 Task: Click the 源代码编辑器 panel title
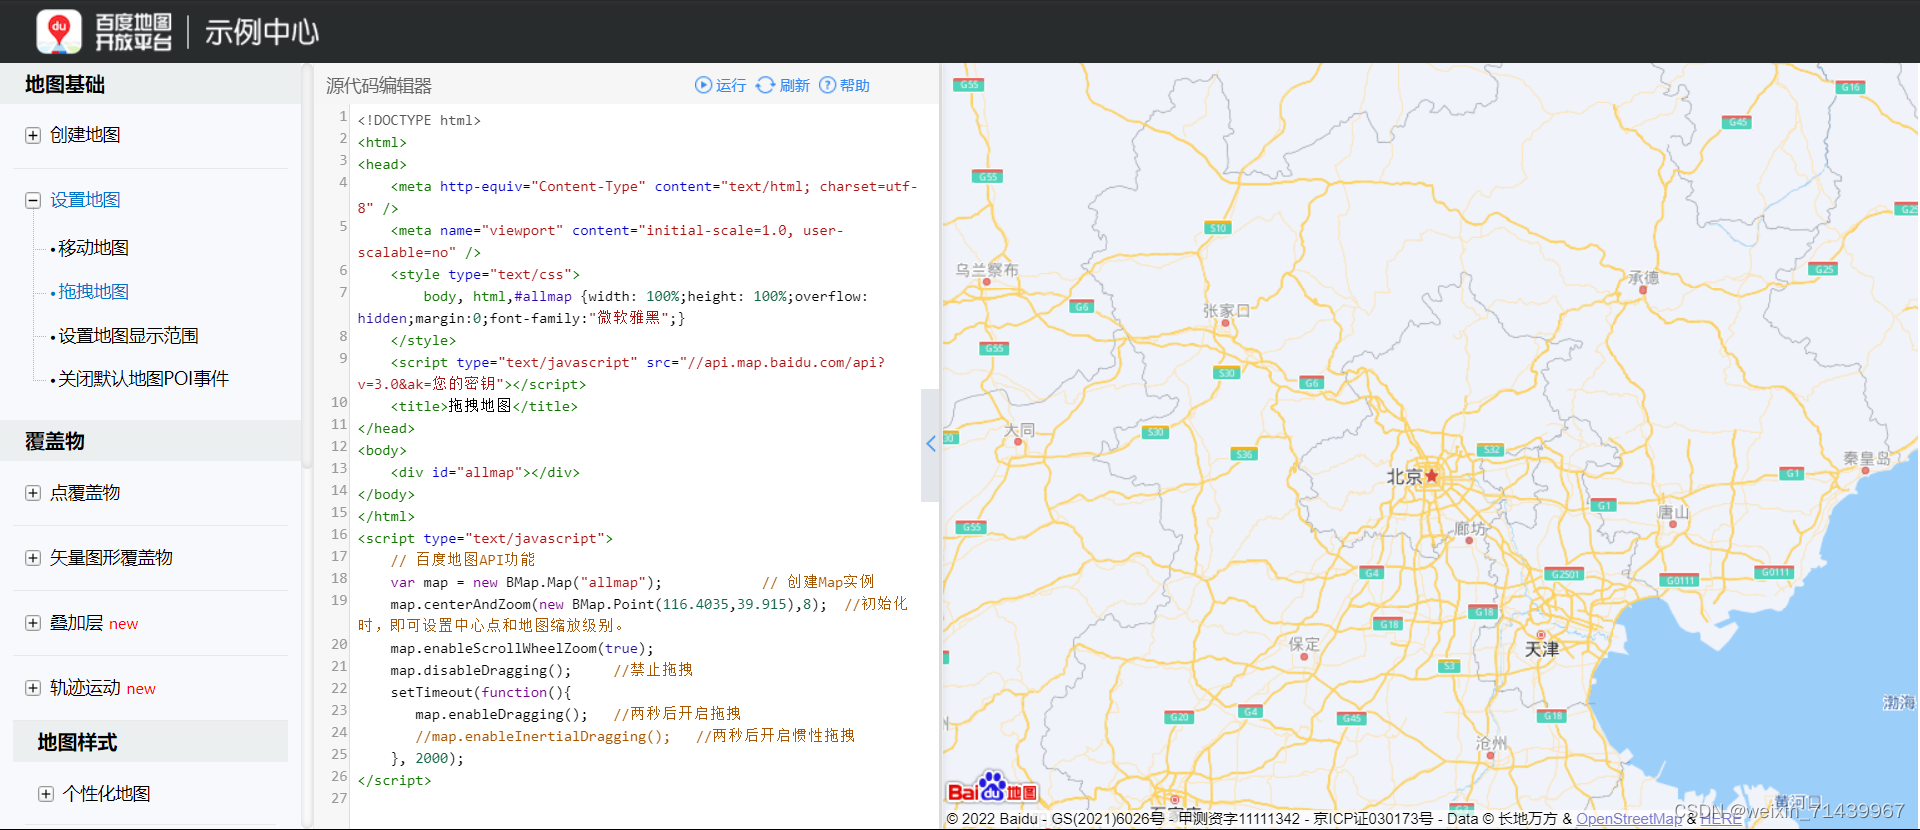(x=379, y=86)
